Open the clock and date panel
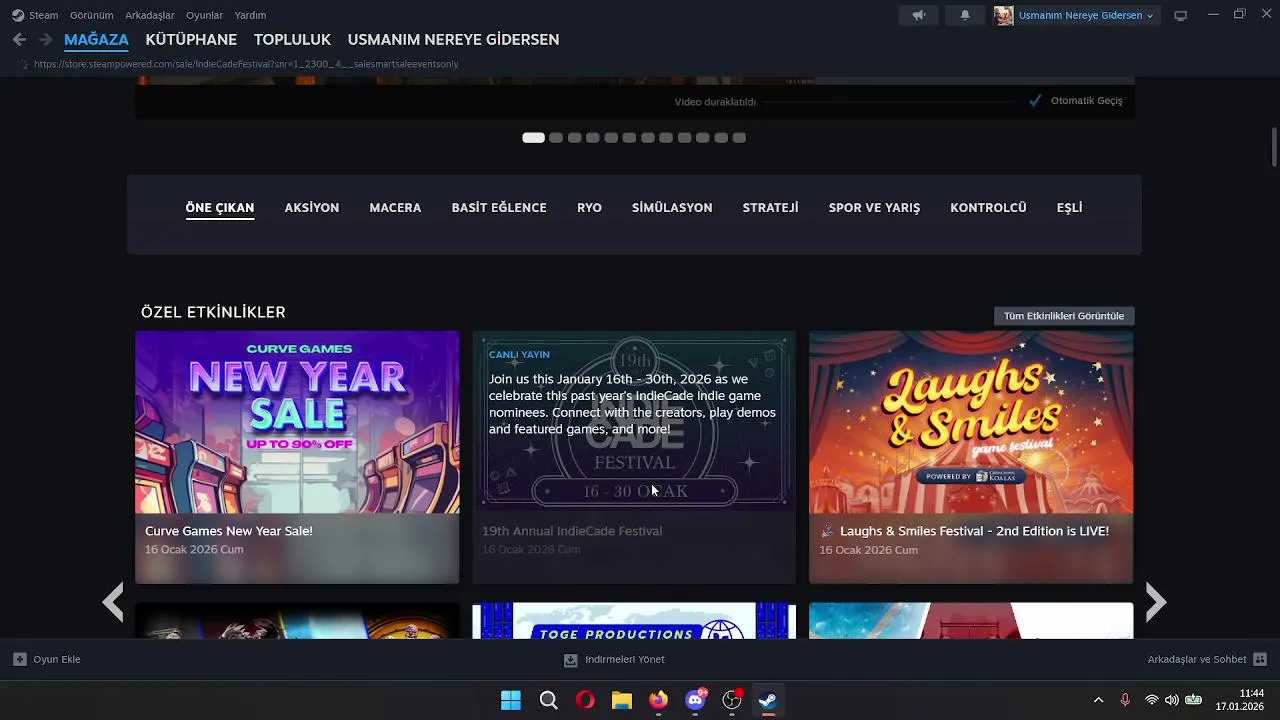 coord(1240,700)
